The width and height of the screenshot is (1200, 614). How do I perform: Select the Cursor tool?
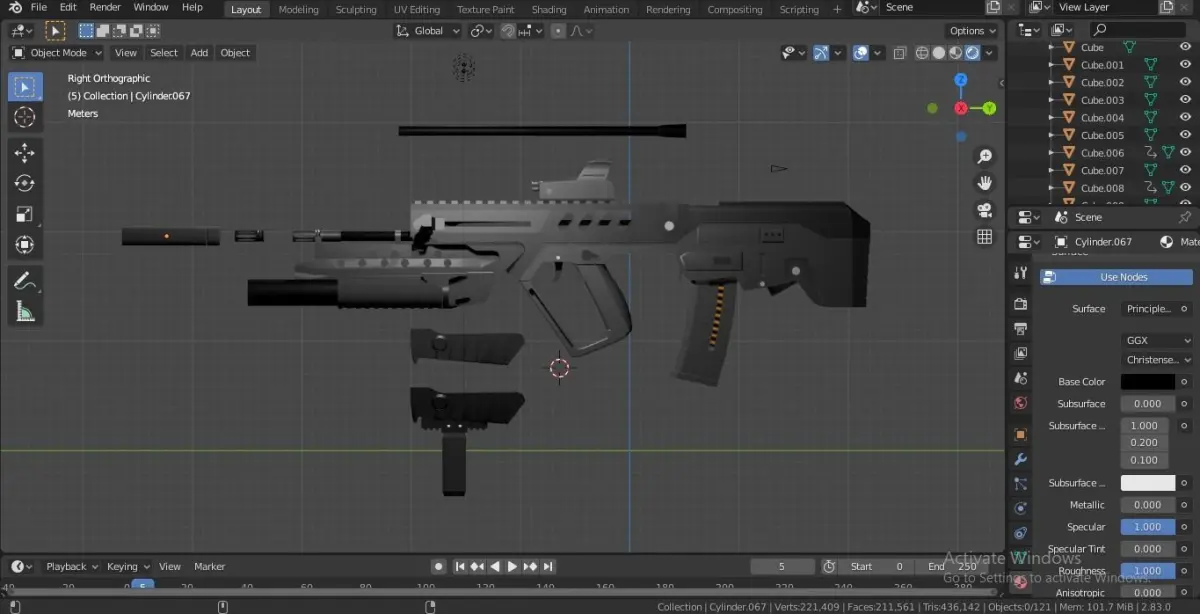(x=25, y=118)
